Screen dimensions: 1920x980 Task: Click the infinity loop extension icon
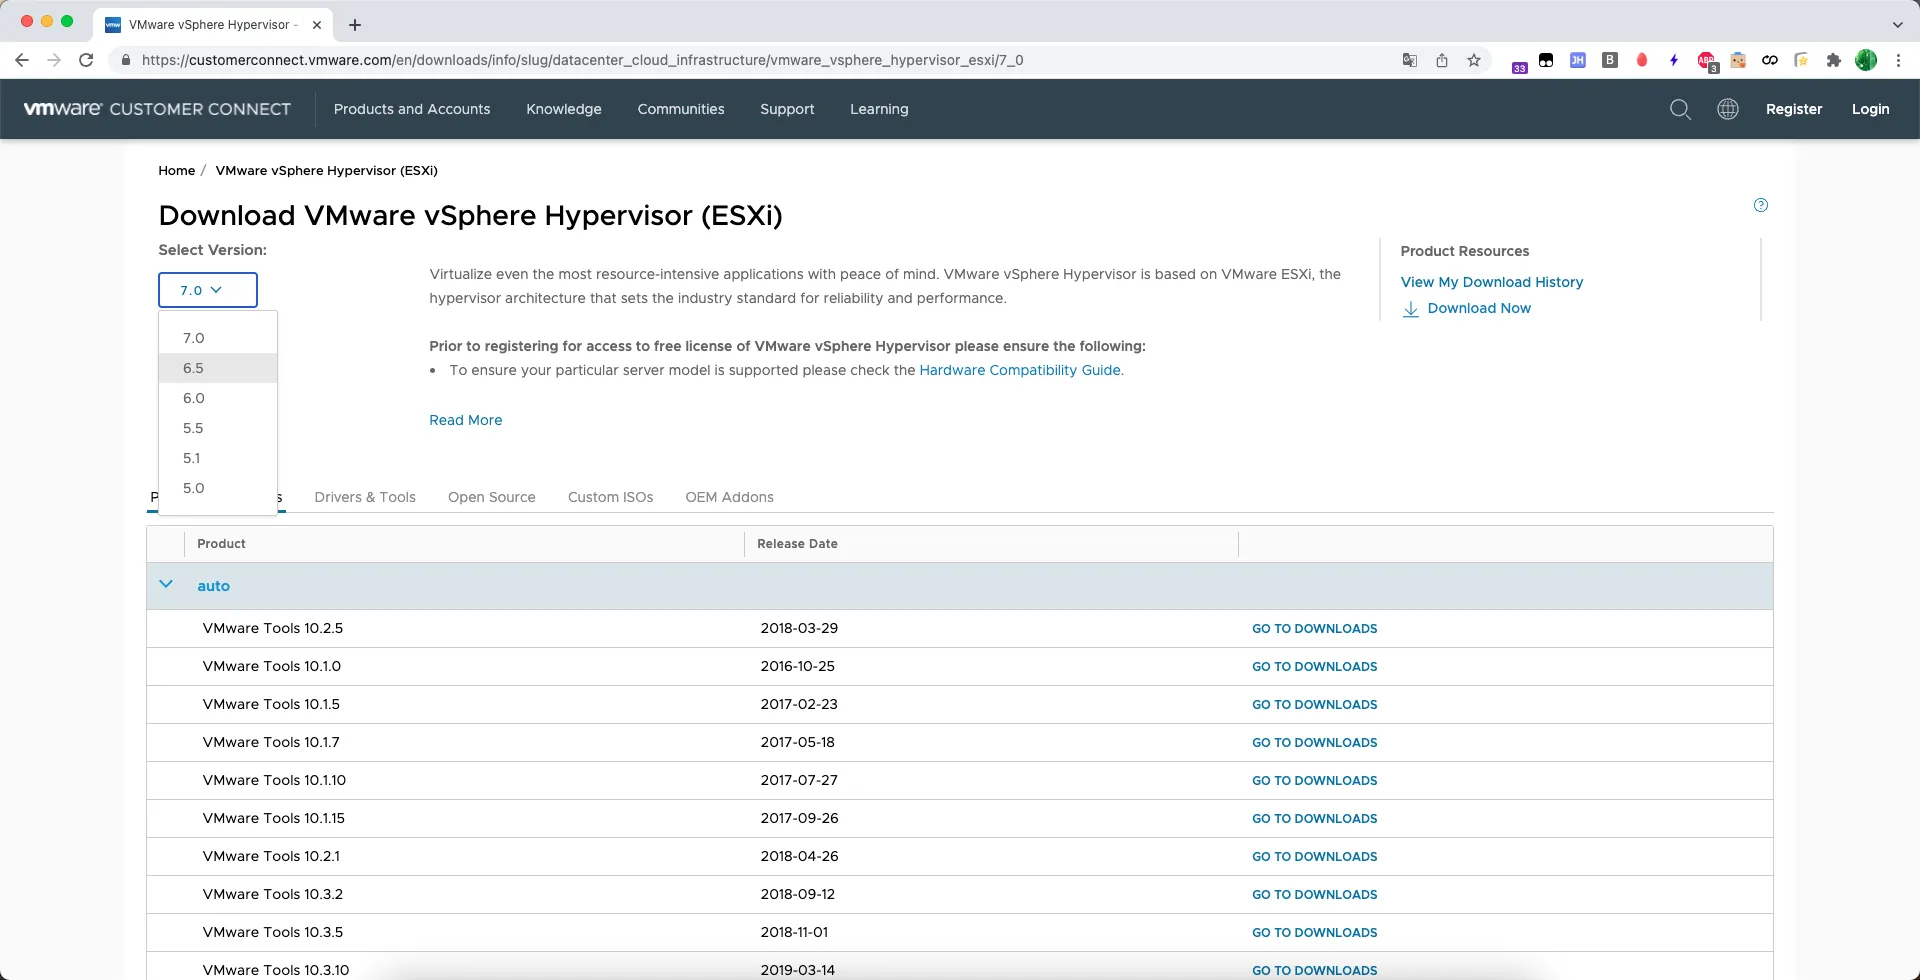(1770, 60)
